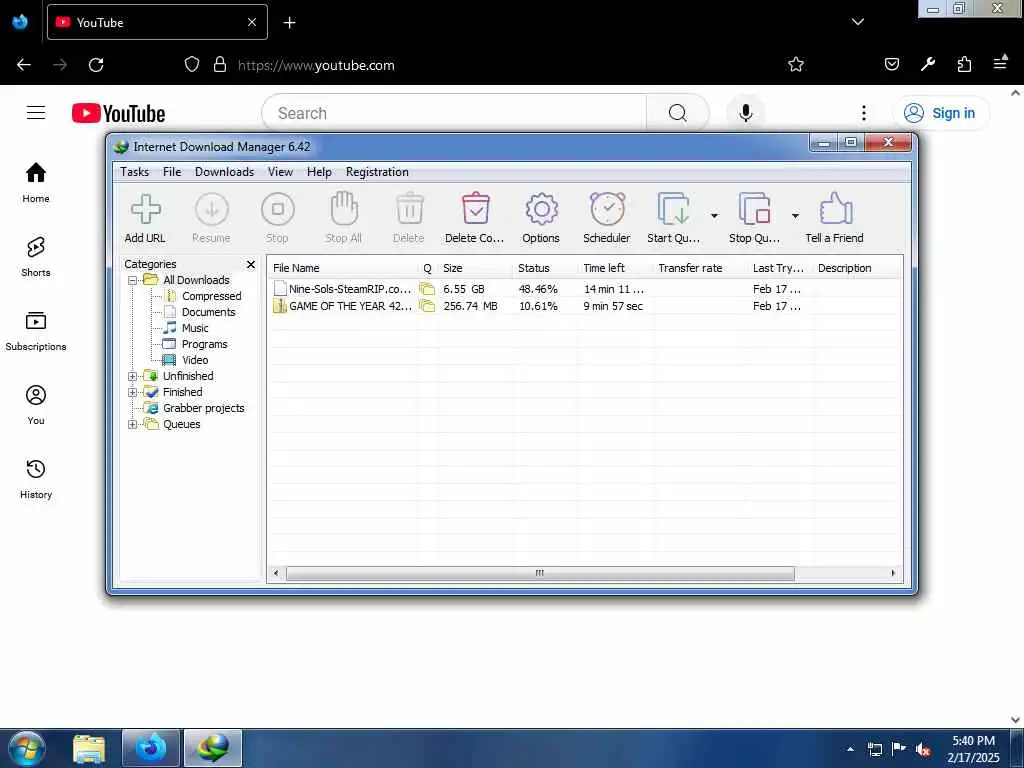The image size is (1024, 768).
Task: Open the Downloads menu
Action: (224, 172)
